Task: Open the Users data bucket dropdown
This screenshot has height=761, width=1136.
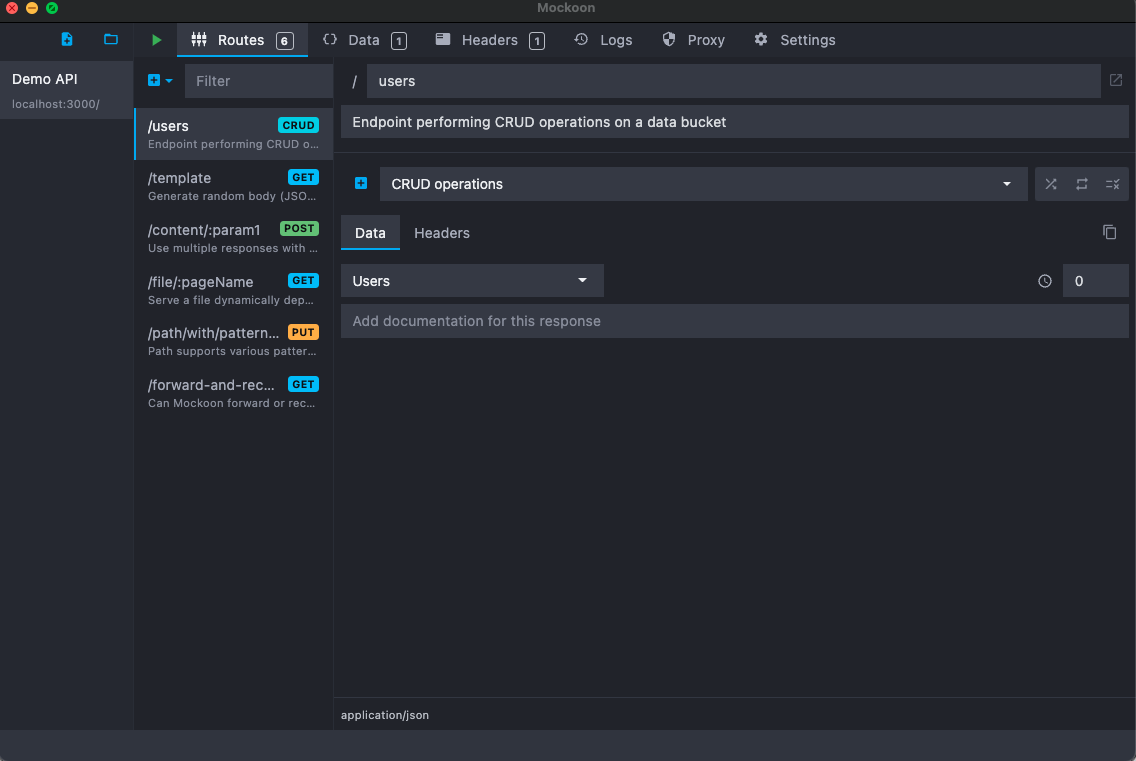Action: click(x=582, y=281)
